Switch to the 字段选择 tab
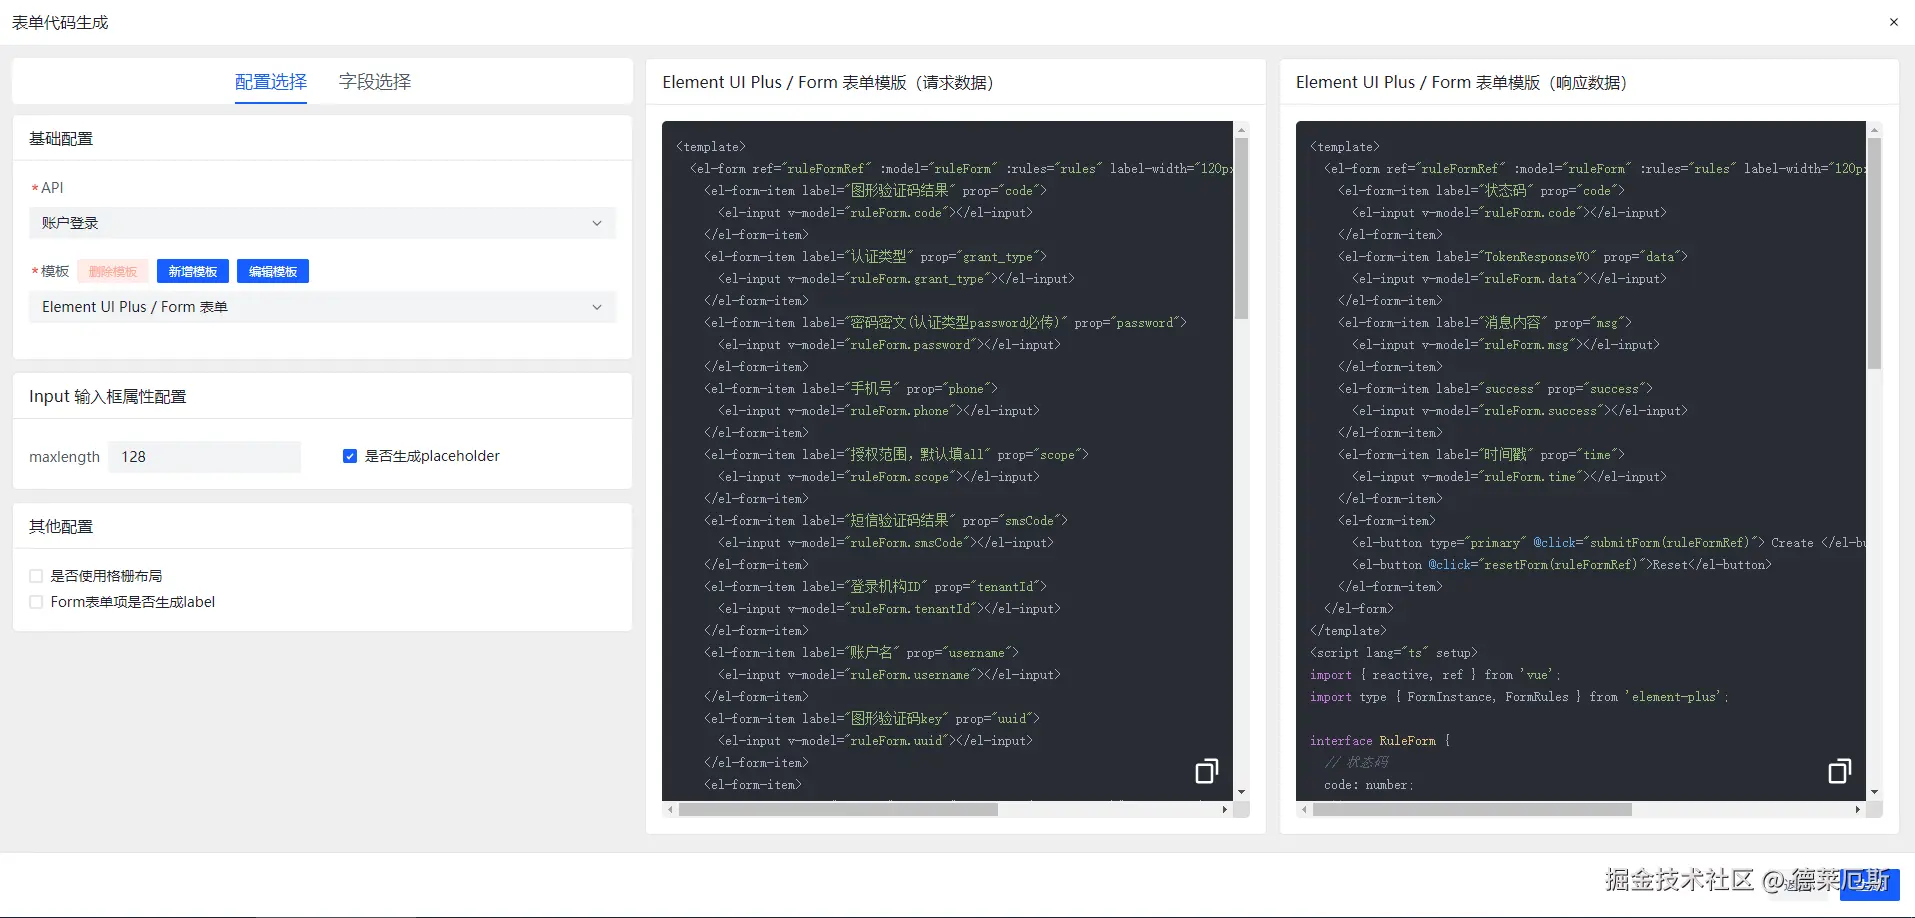This screenshot has width=1915, height=918. [x=375, y=82]
